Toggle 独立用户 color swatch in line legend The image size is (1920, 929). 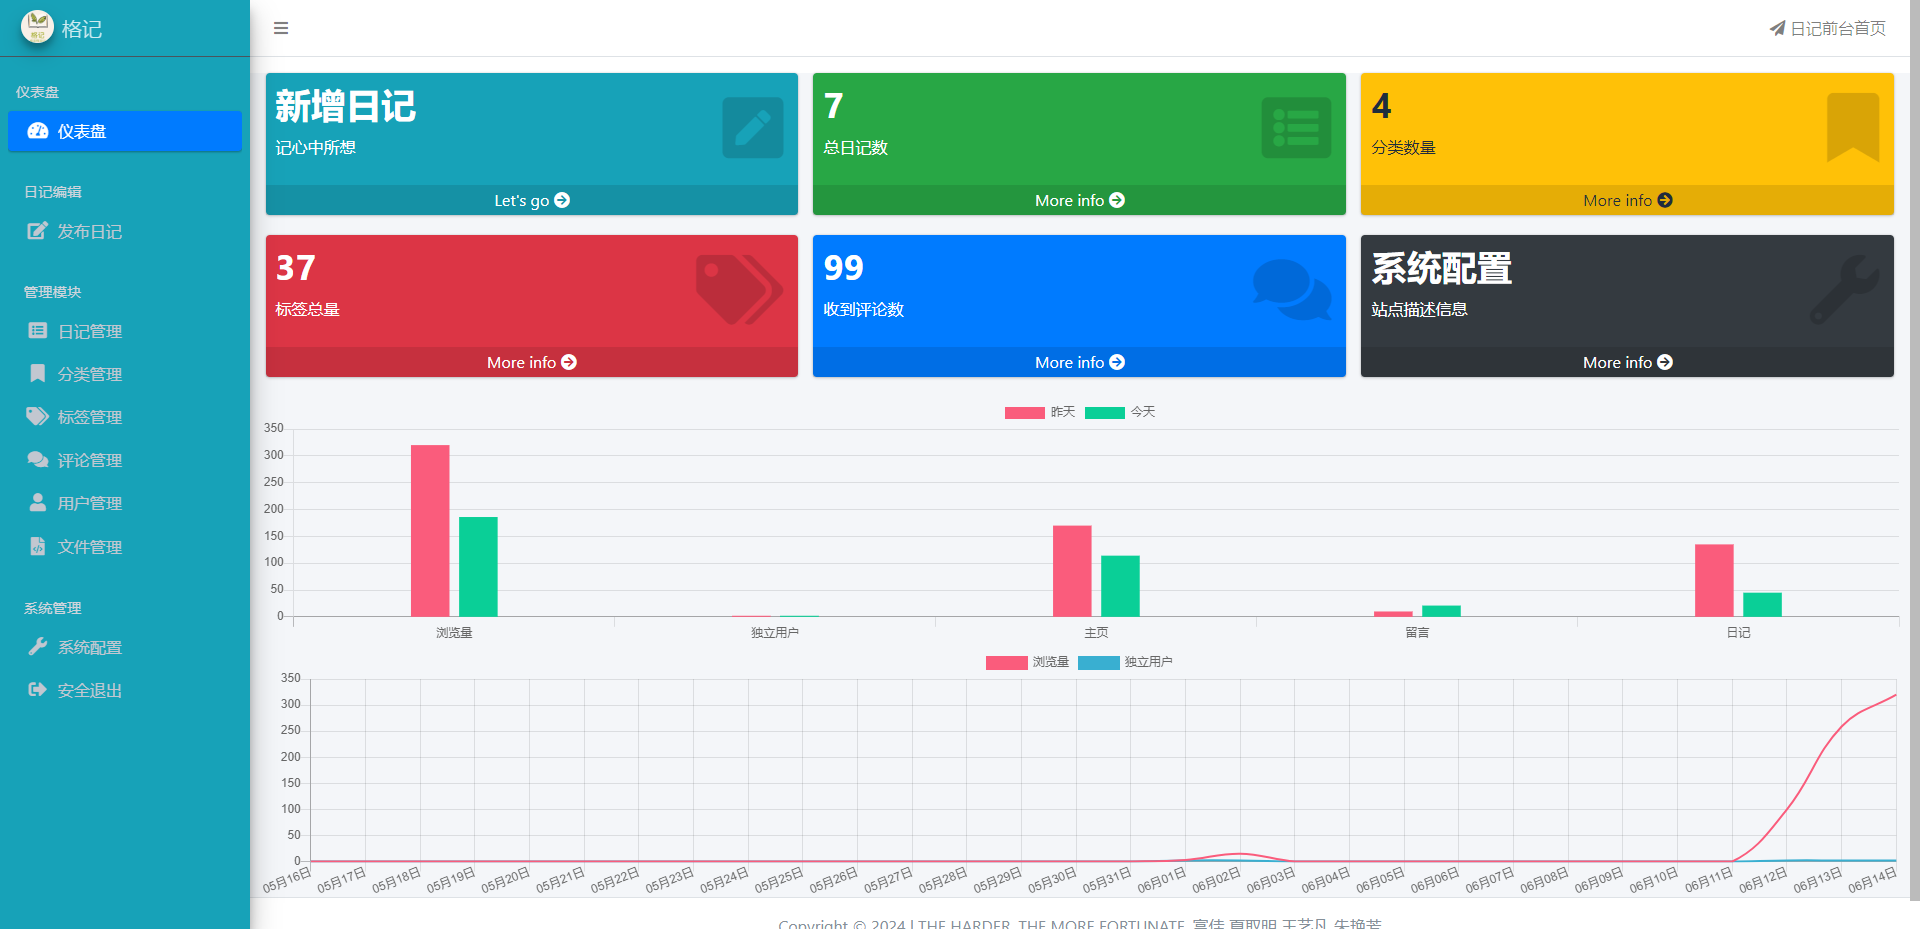point(1098,662)
